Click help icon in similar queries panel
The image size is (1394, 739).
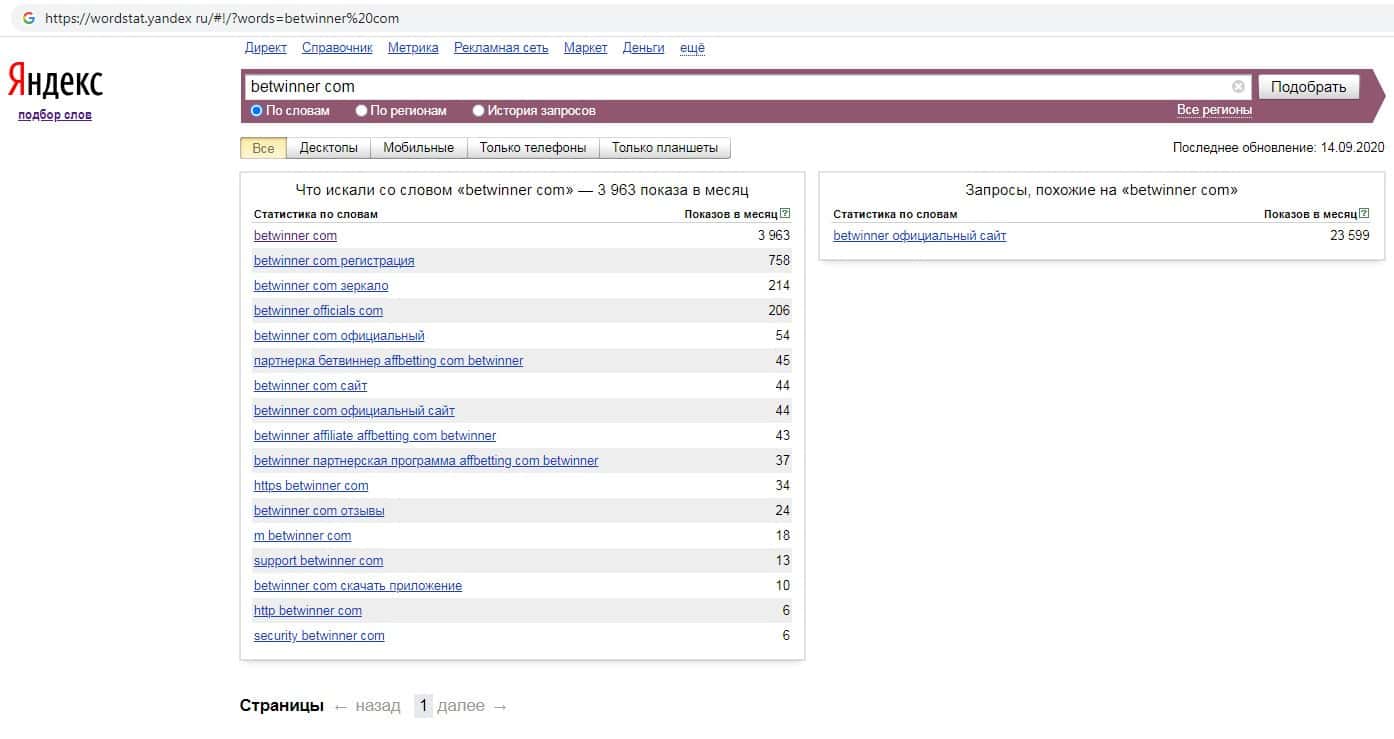(x=1364, y=213)
